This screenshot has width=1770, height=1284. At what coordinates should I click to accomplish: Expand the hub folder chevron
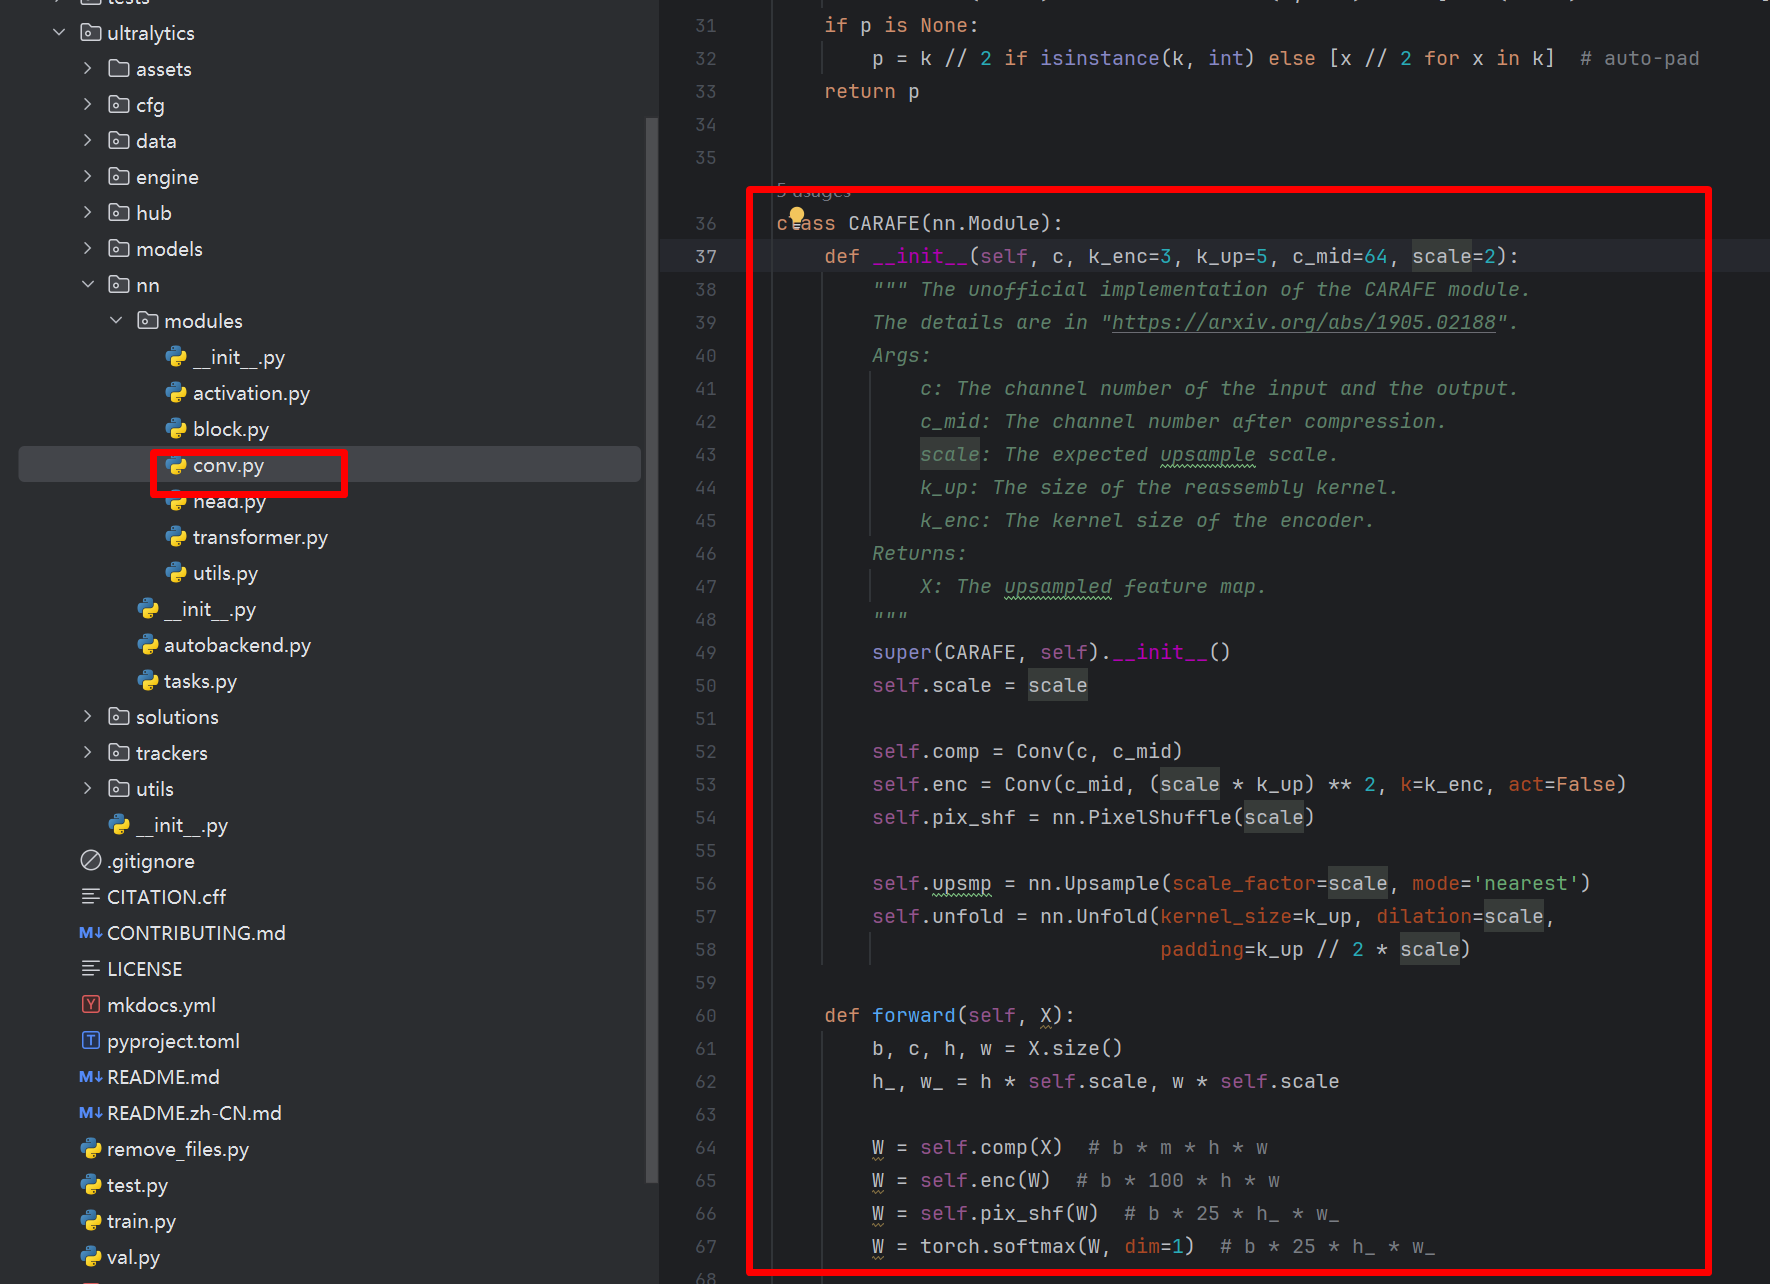[x=88, y=213]
